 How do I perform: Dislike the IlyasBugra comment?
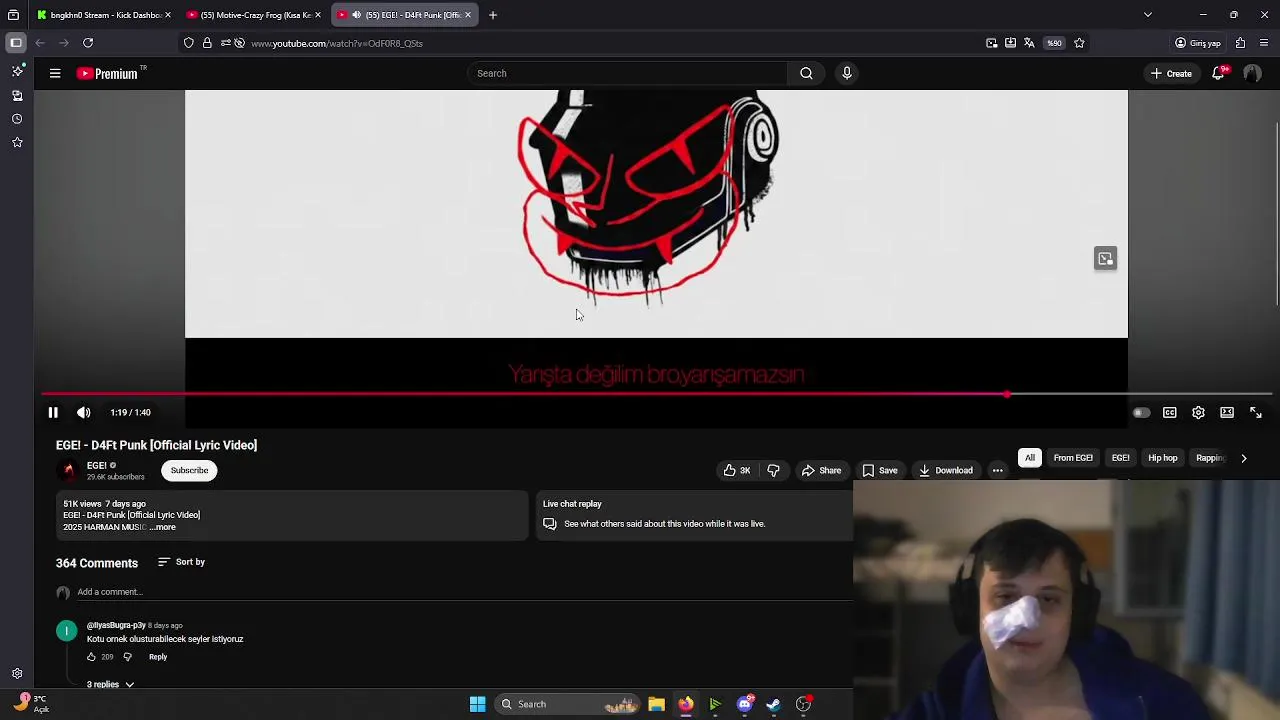click(127, 657)
